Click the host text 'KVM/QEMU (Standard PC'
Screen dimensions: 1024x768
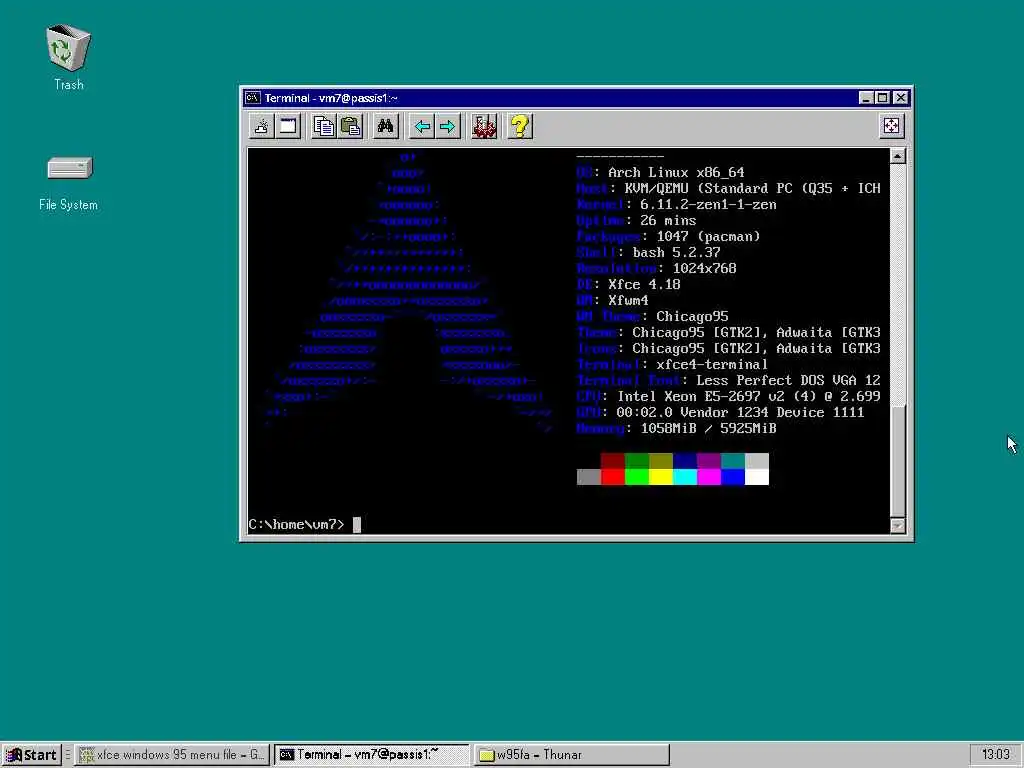pos(708,189)
